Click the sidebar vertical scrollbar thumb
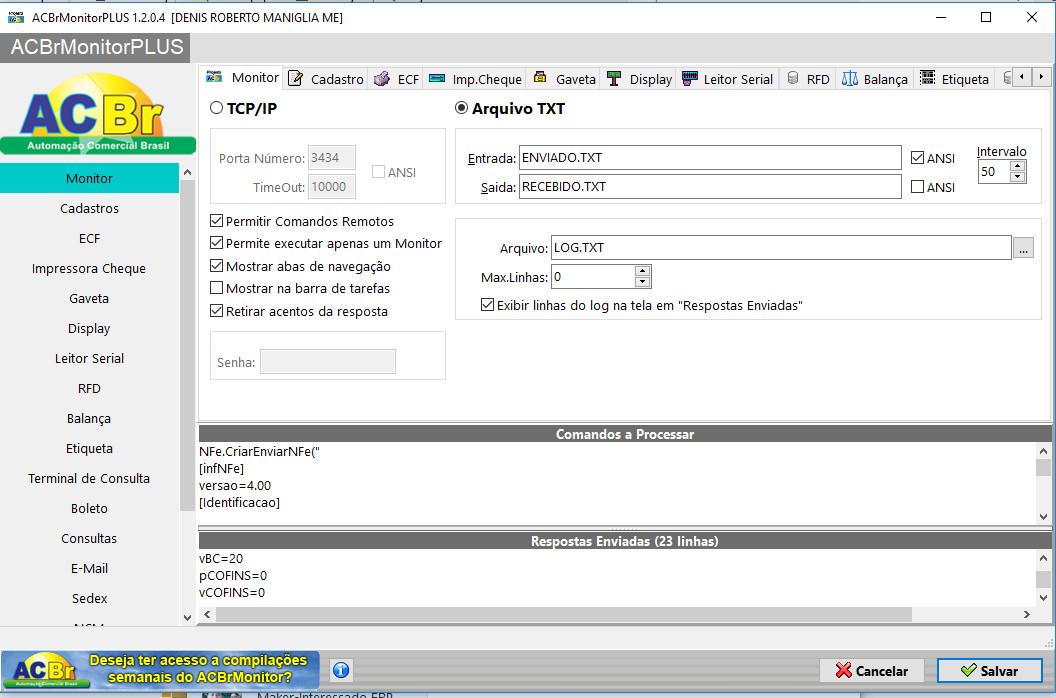The height and width of the screenshot is (698, 1056). click(187, 345)
